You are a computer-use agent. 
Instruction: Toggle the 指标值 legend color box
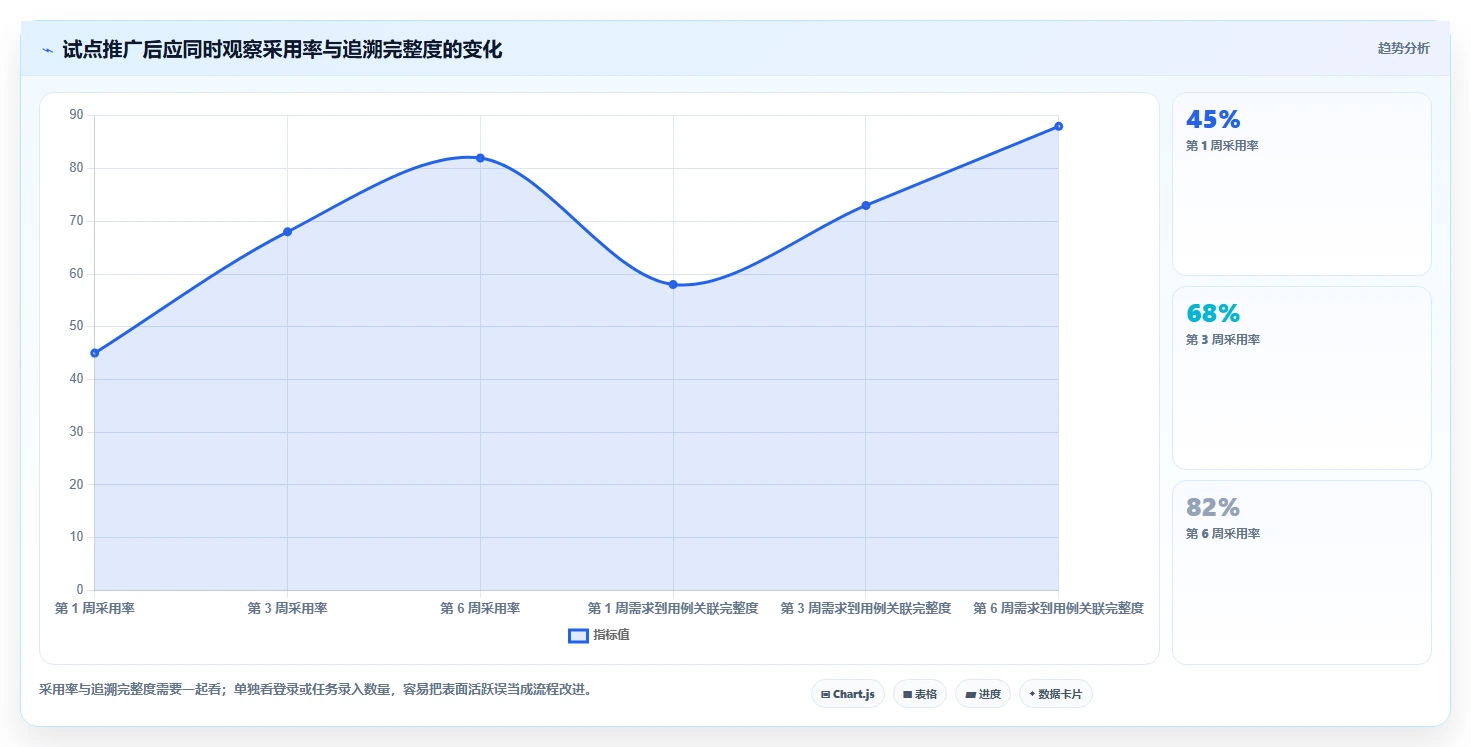click(578, 635)
